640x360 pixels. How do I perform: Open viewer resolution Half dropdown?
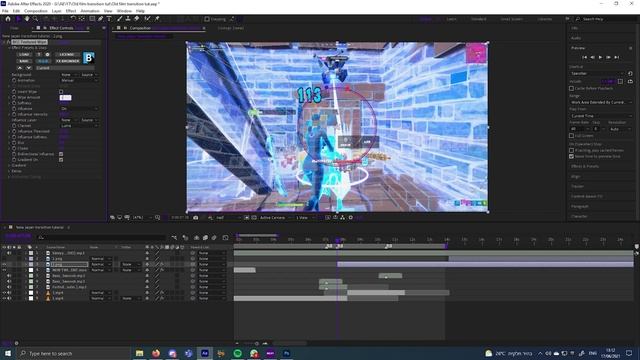pyautogui.click(x=227, y=218)
